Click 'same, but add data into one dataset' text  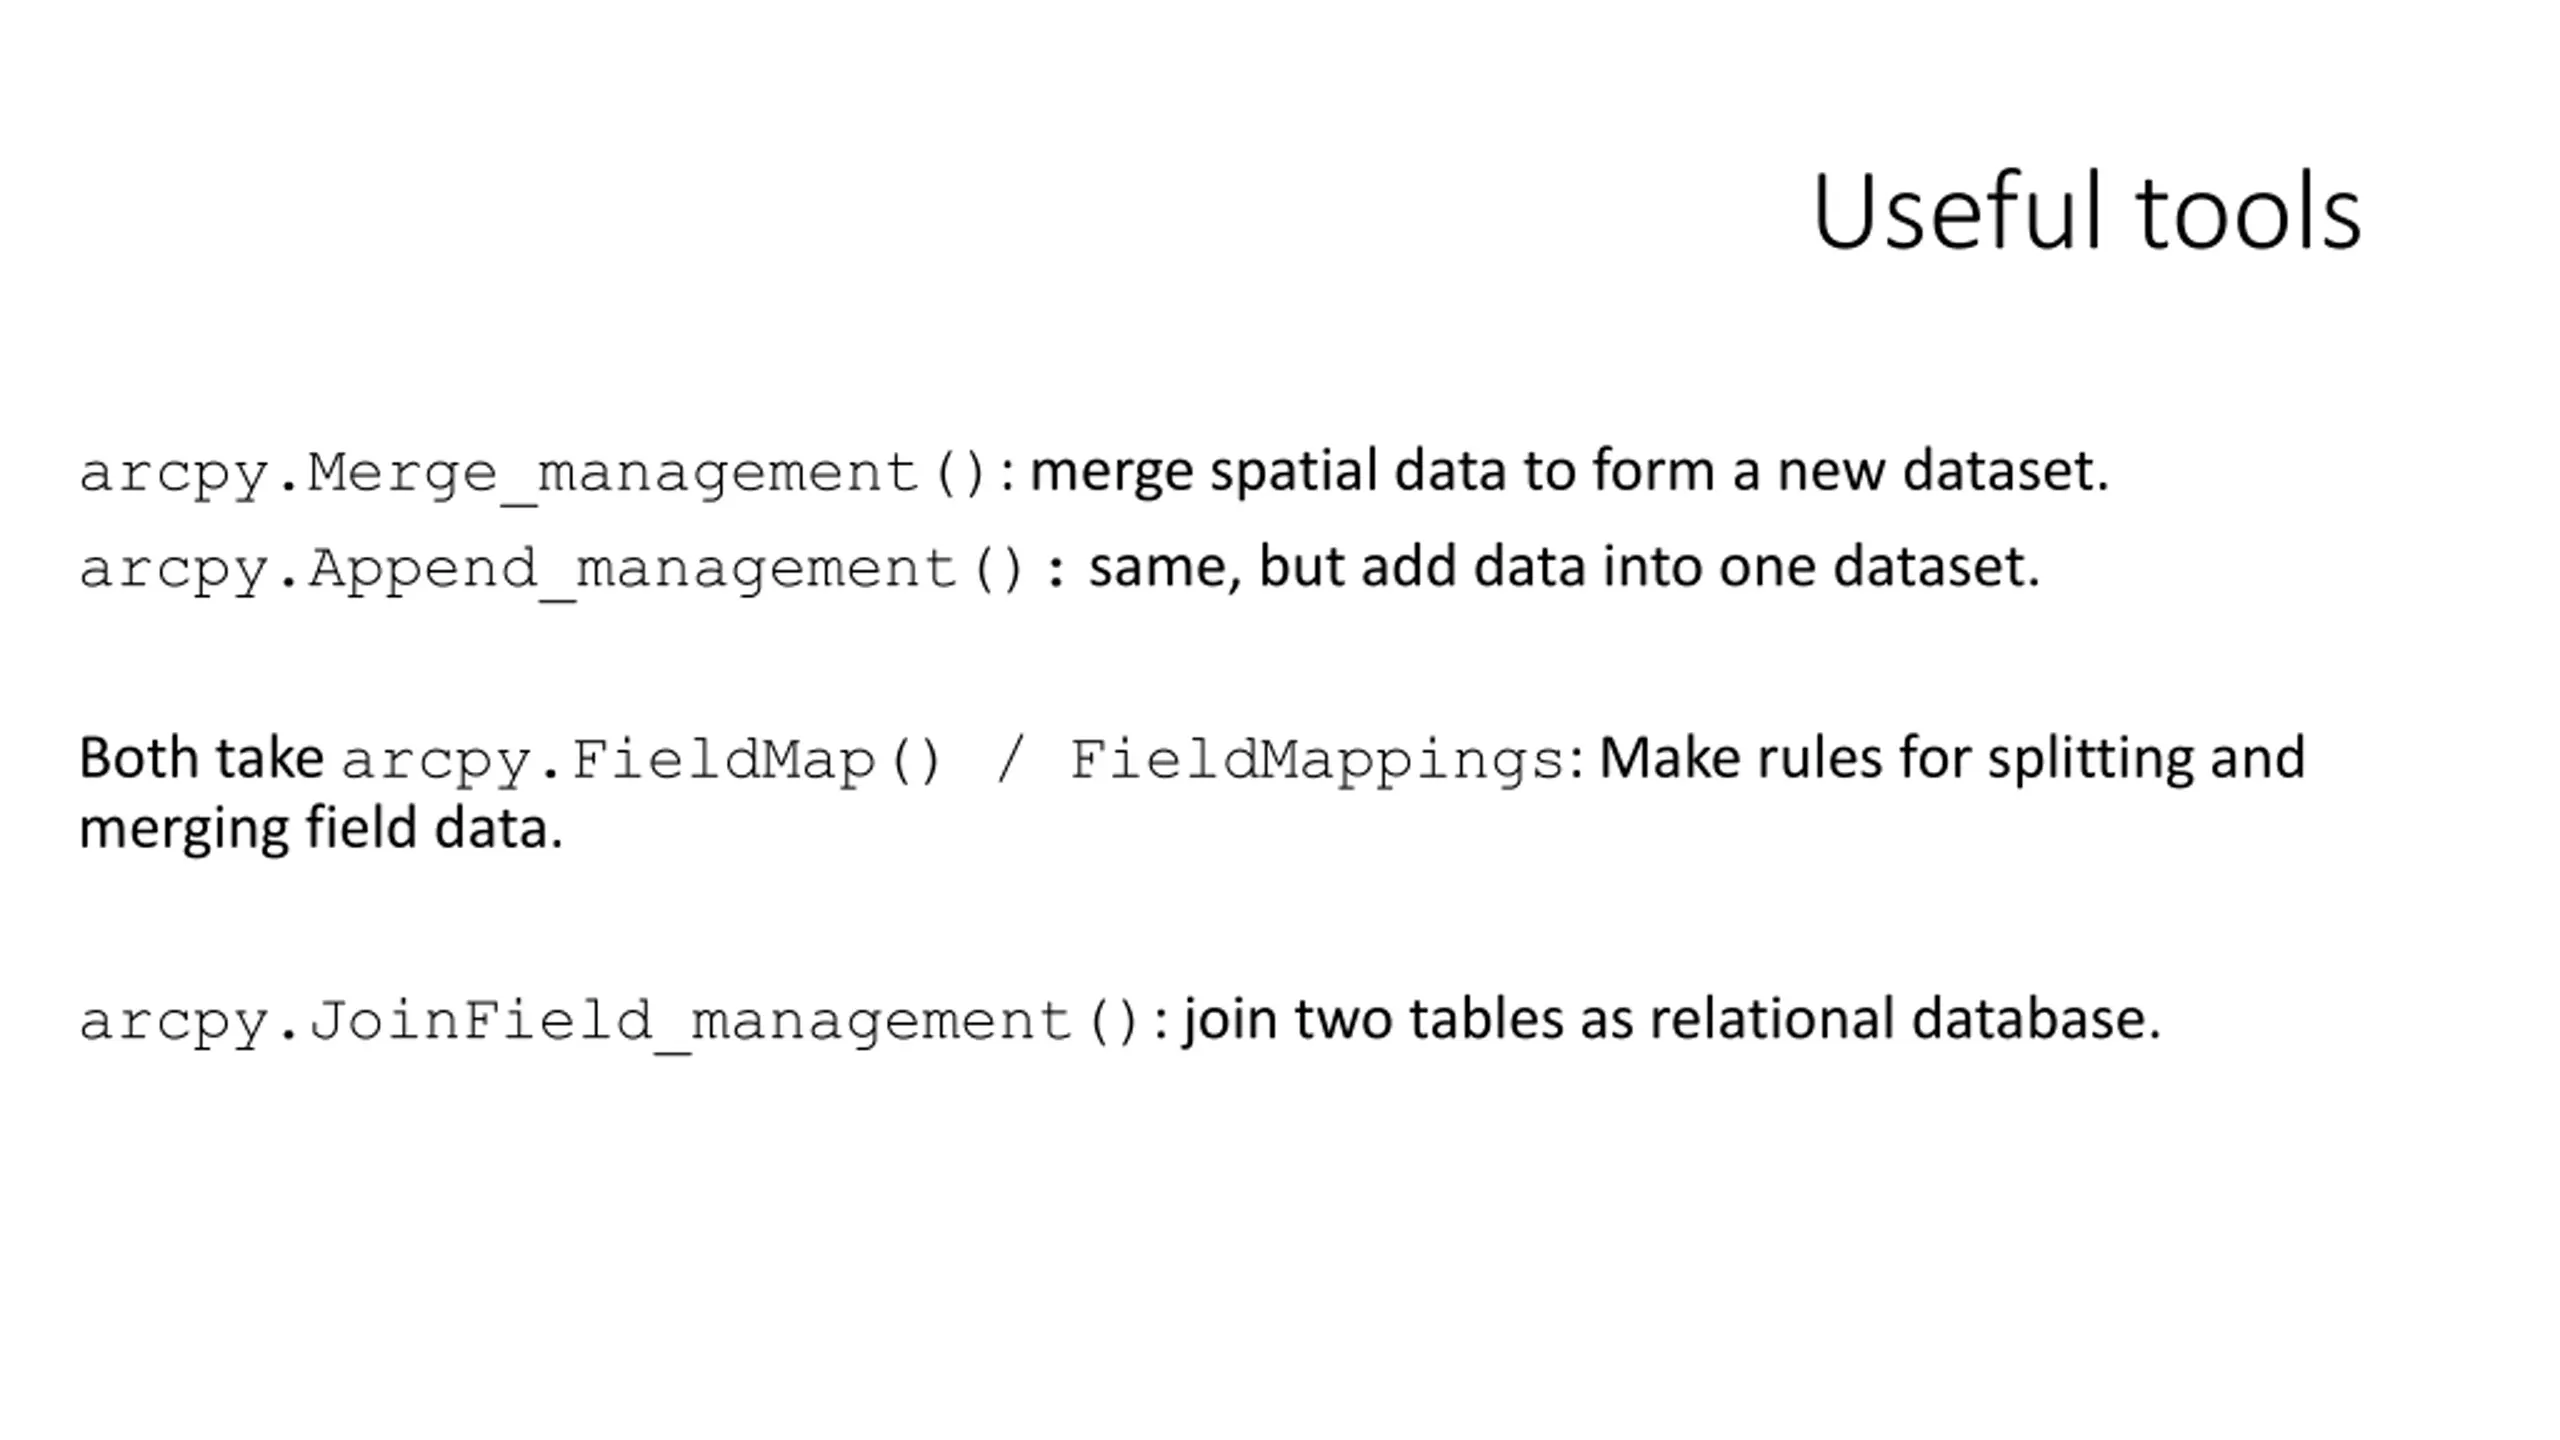click(1564, 566)
